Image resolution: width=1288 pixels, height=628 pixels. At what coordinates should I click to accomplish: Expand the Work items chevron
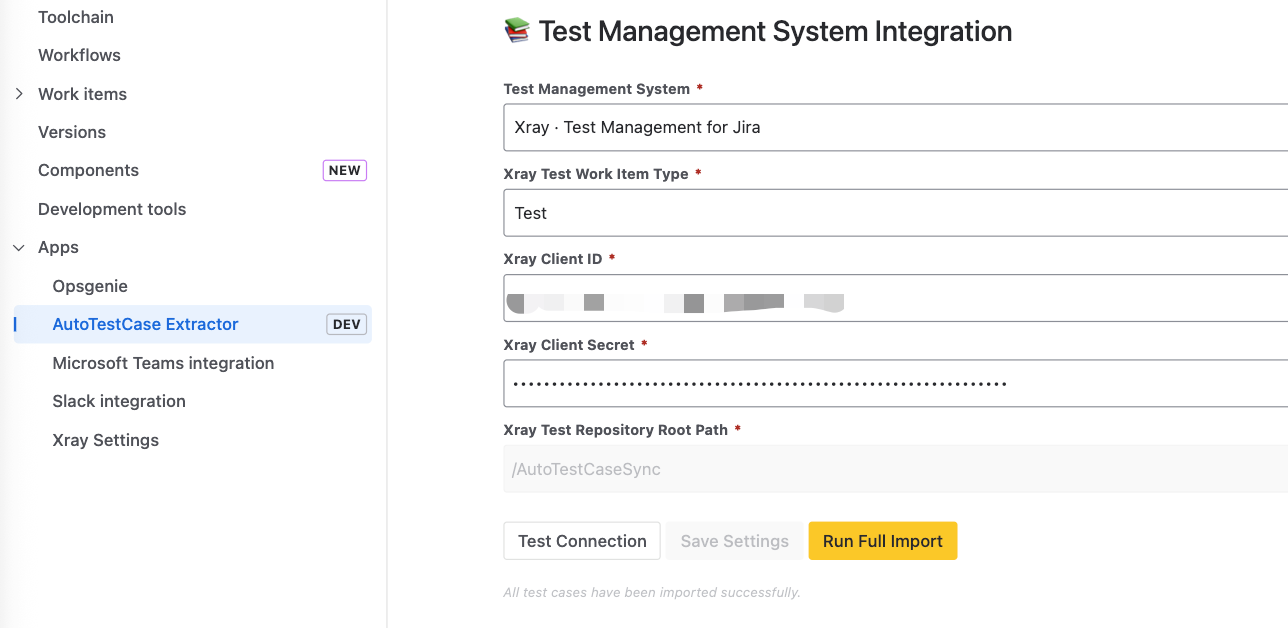click(x=19, y=93)
